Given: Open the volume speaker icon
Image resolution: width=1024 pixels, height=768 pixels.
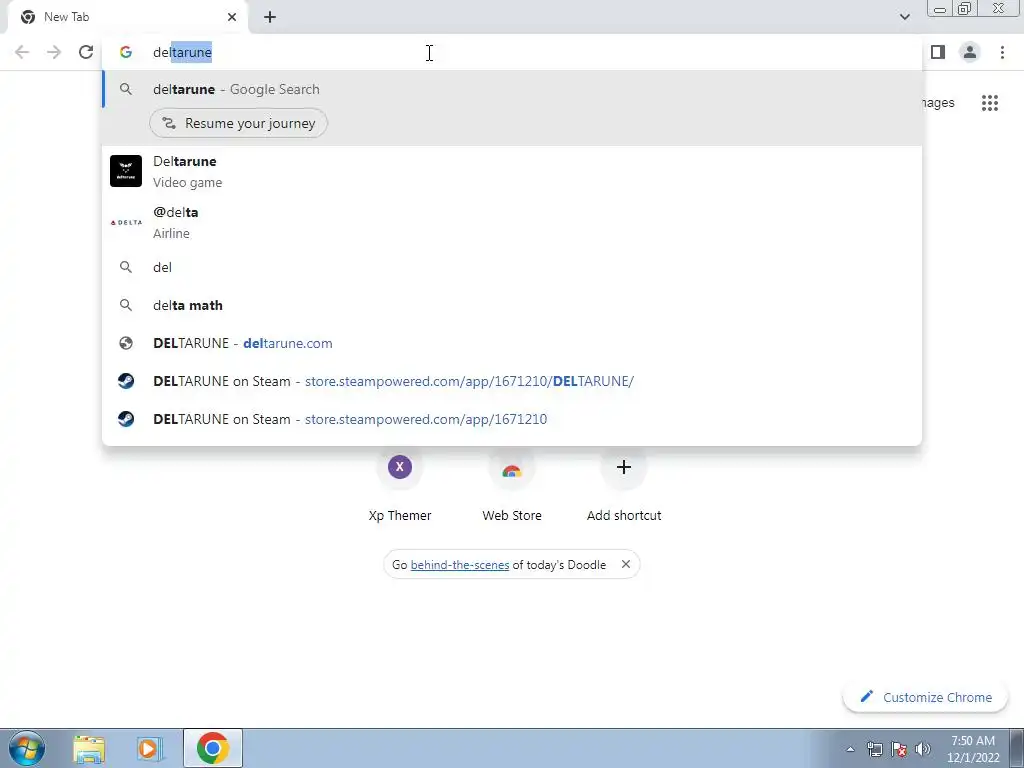Looking at the screenshot, I should [923, 750].
